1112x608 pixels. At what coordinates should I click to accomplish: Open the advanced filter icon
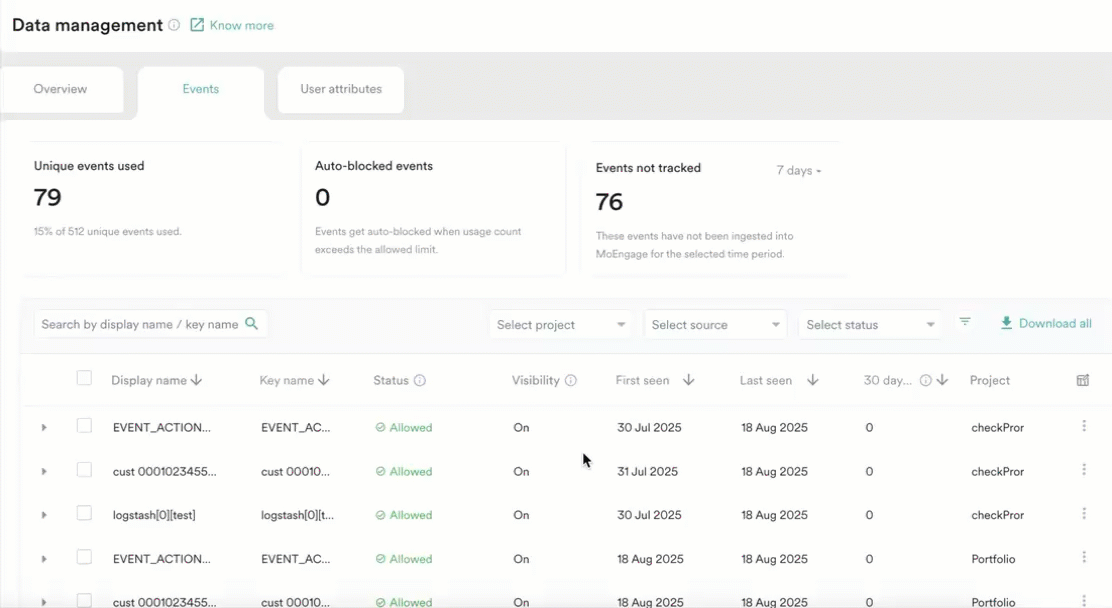tap(964, 322)
